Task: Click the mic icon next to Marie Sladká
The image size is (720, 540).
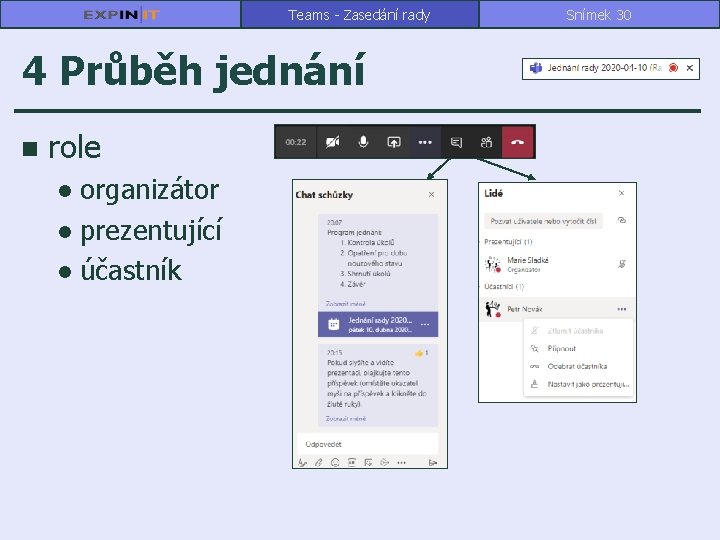Action: [622, 264]
